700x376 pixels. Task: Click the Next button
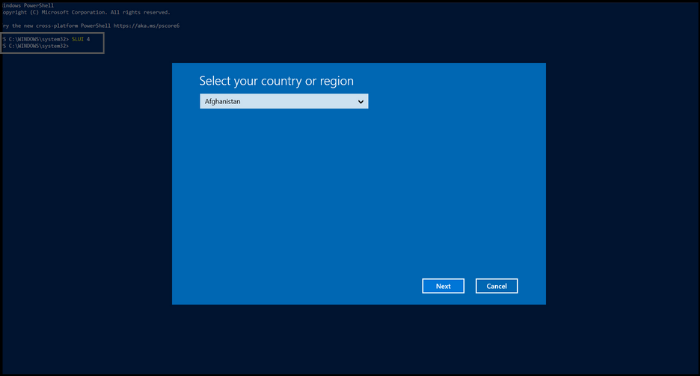click(443, 286)
